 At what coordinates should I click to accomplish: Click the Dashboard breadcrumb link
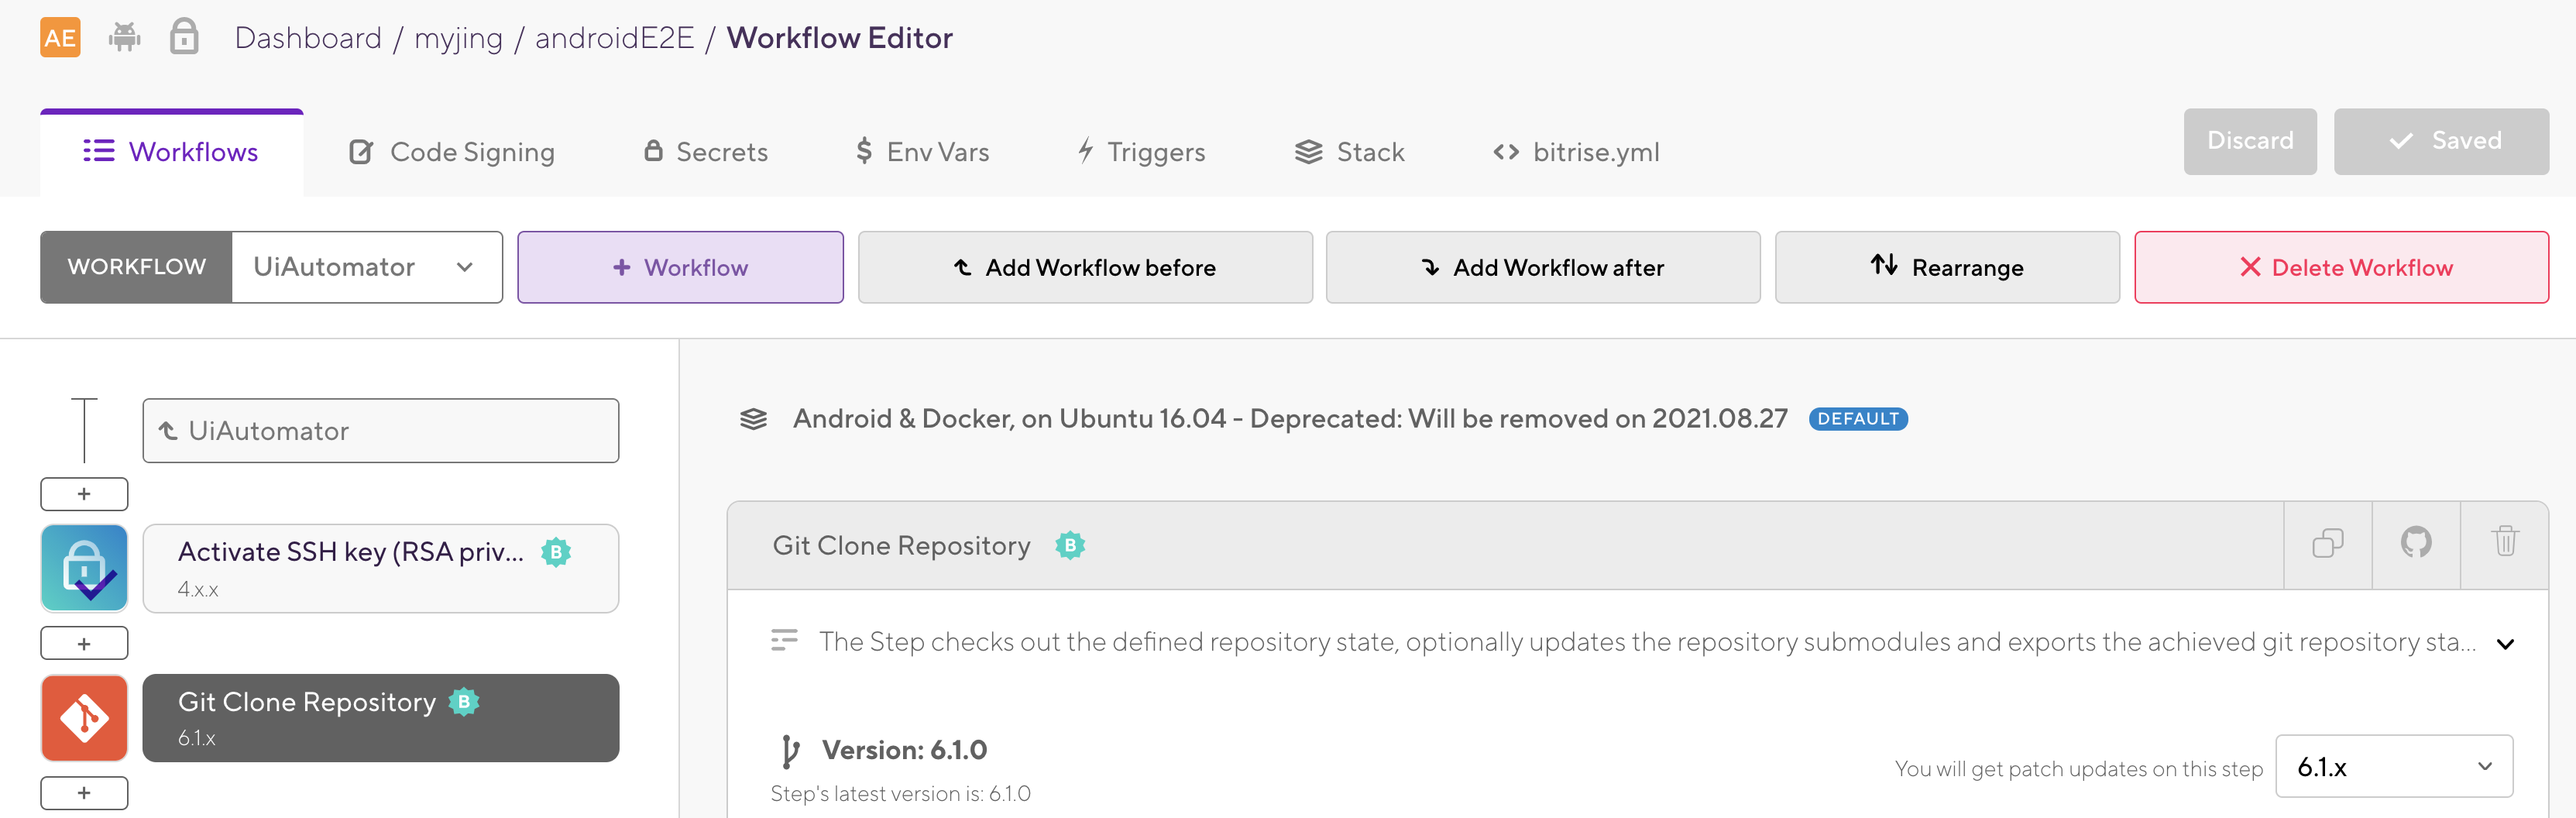308,38
